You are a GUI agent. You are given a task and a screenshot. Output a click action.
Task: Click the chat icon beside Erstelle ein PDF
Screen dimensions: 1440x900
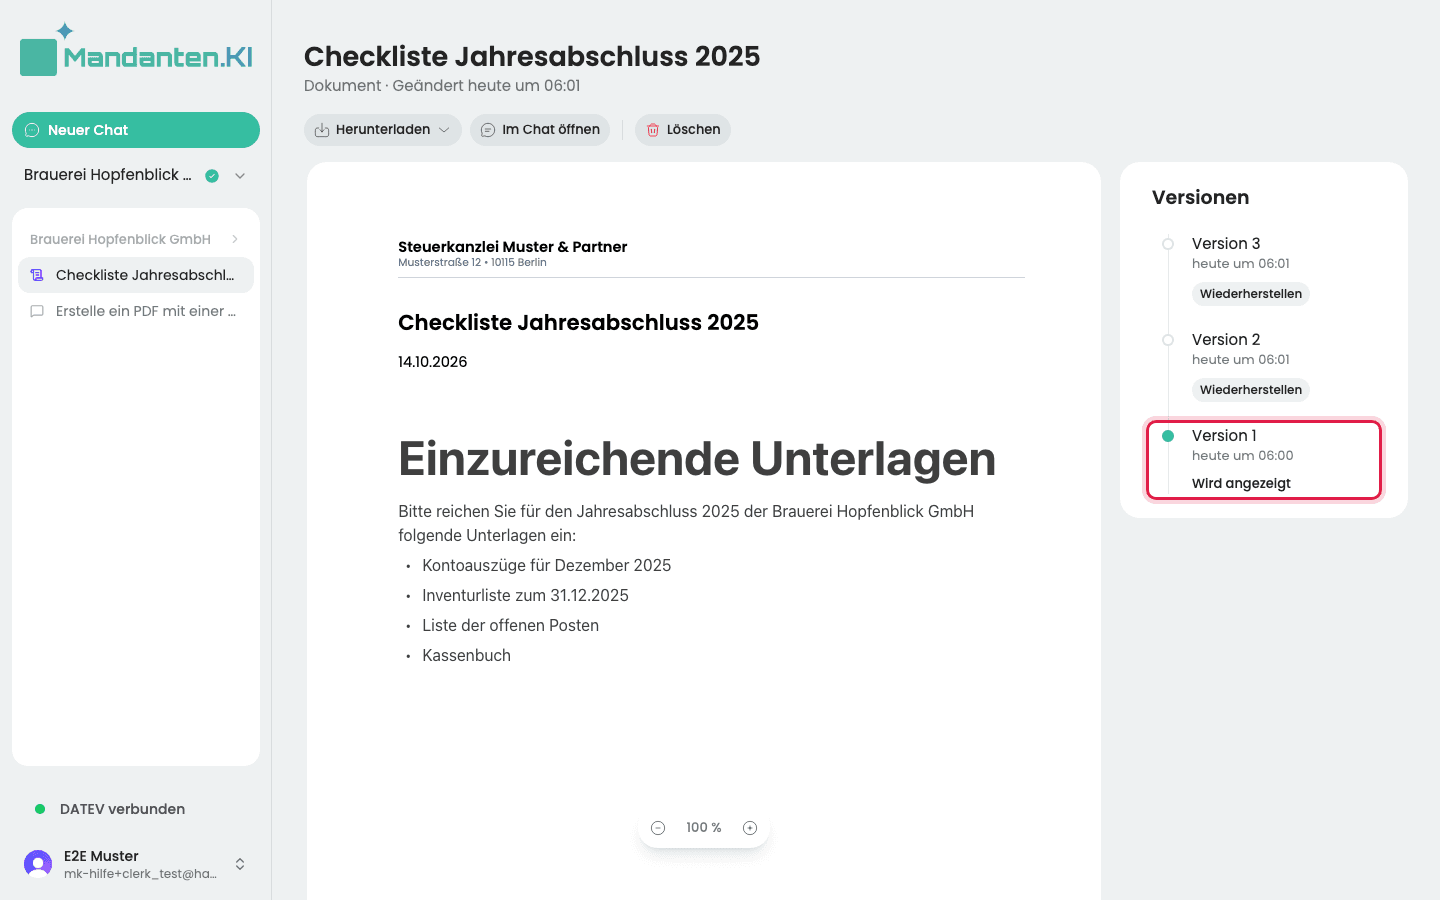point(37,311)
